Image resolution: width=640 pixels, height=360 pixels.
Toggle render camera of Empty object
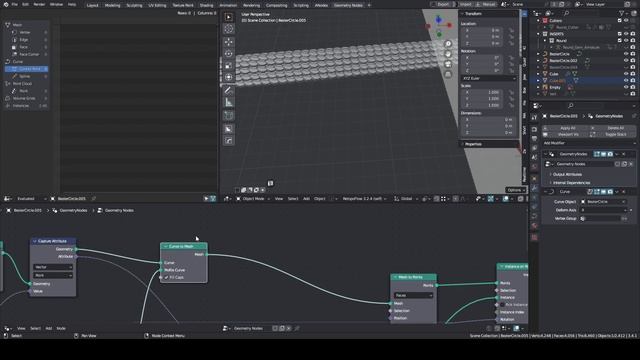click(x=633, y=87)
